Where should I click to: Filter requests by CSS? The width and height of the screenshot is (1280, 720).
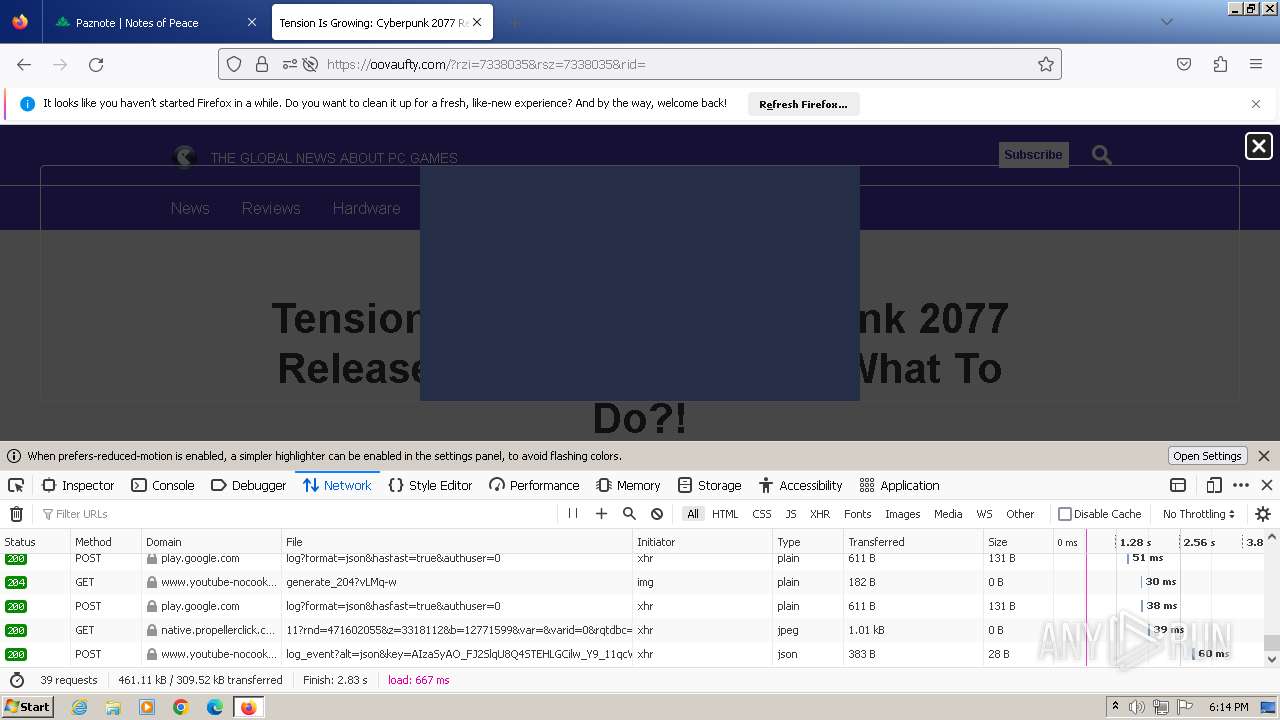click(x=762, y=514)
